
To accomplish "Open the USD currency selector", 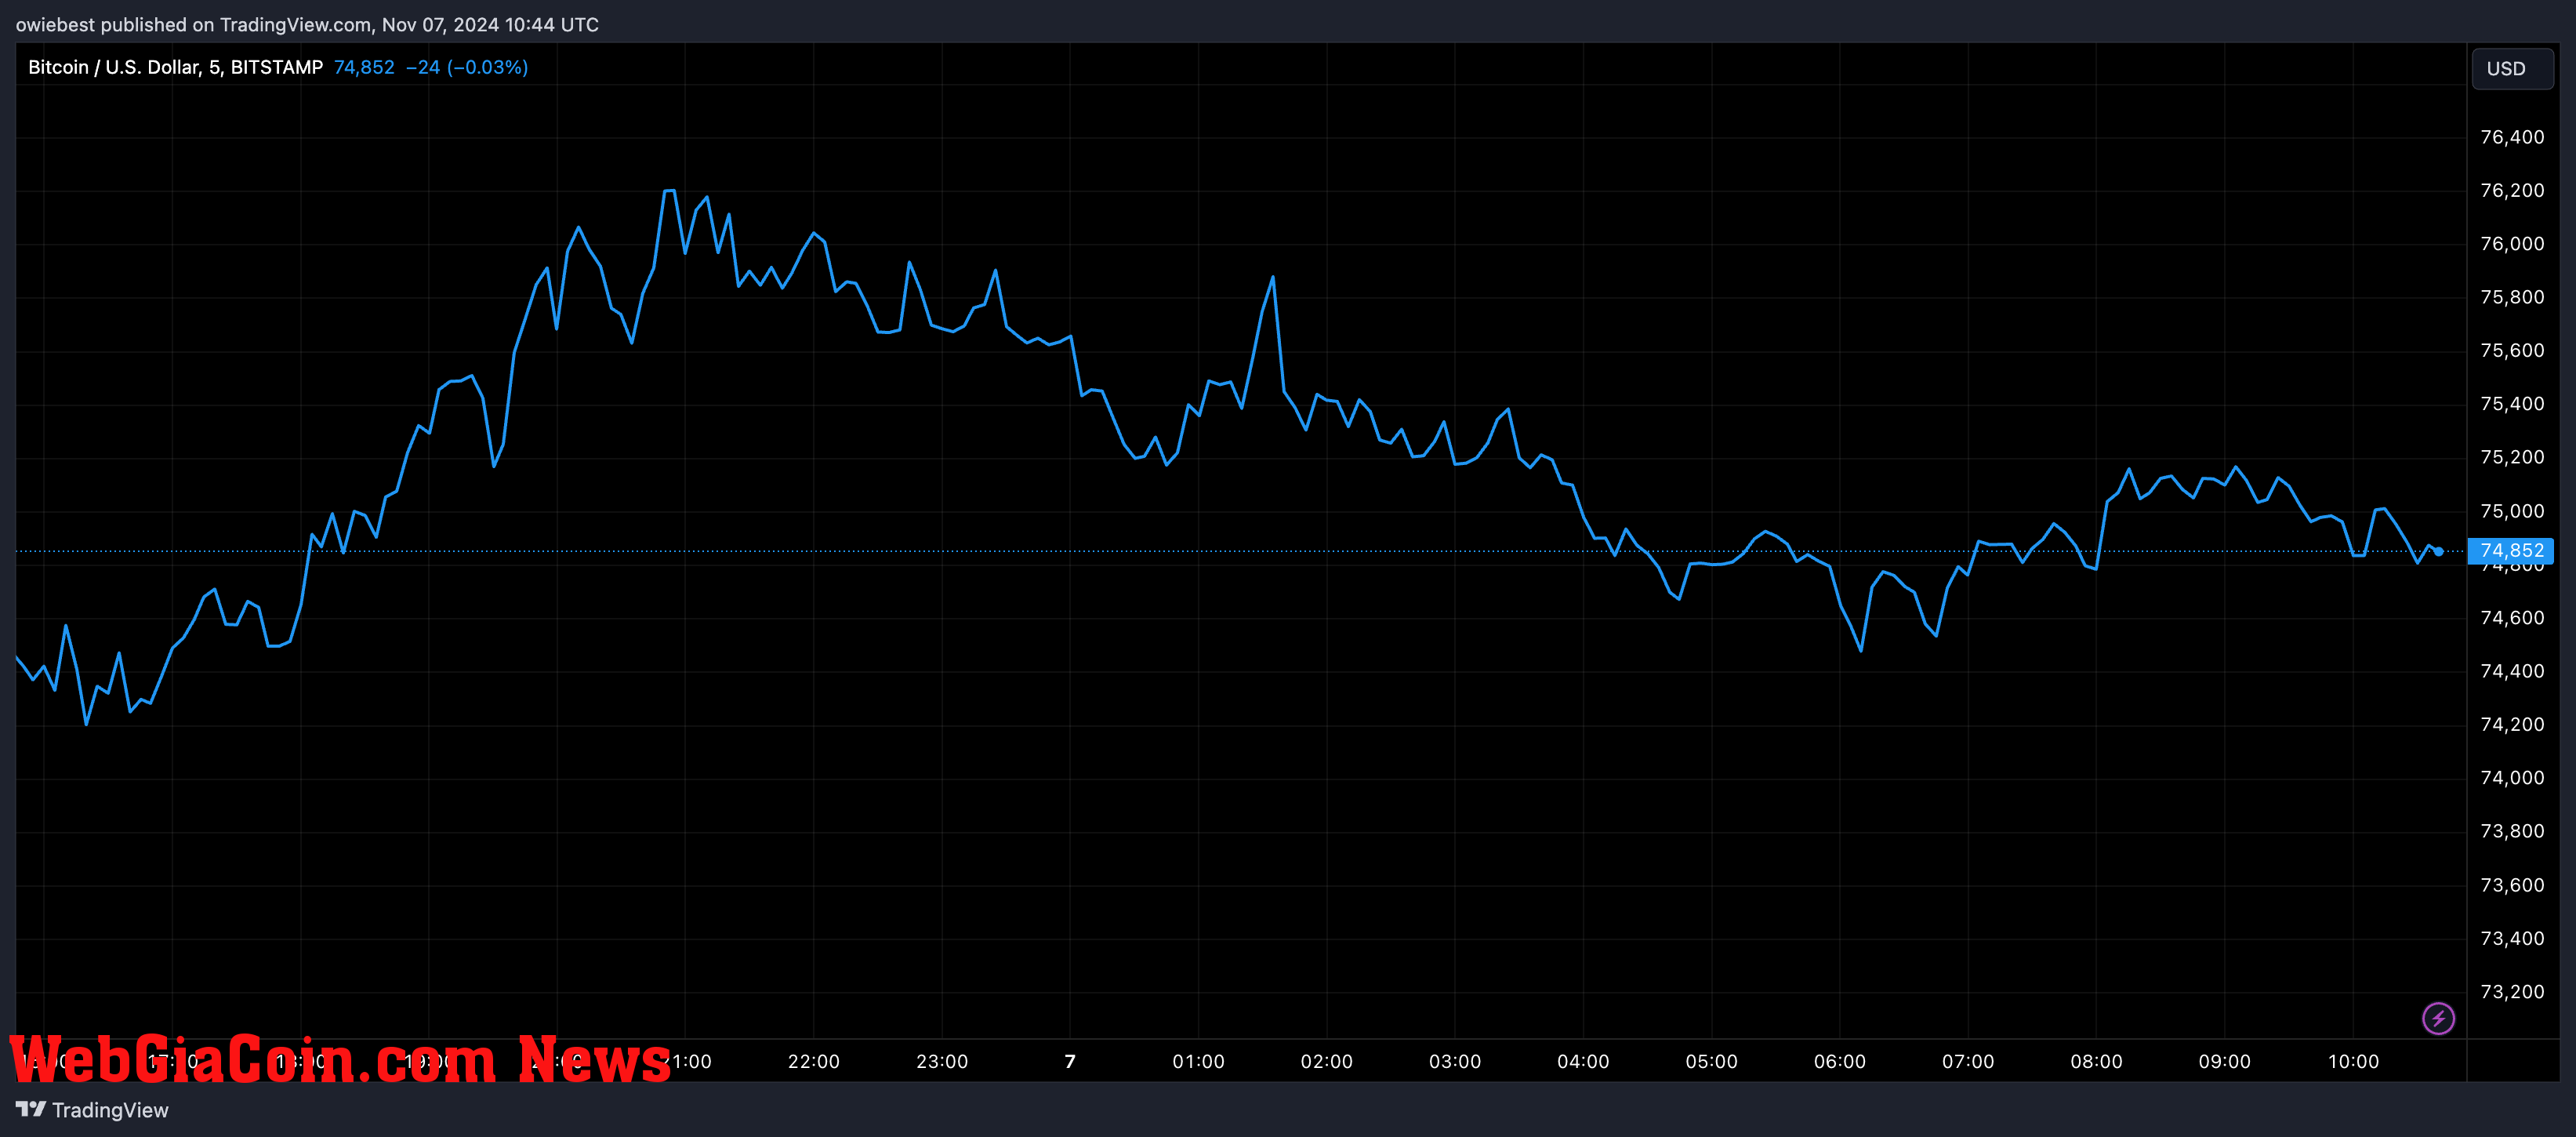I will click(x=2511, y=68).
